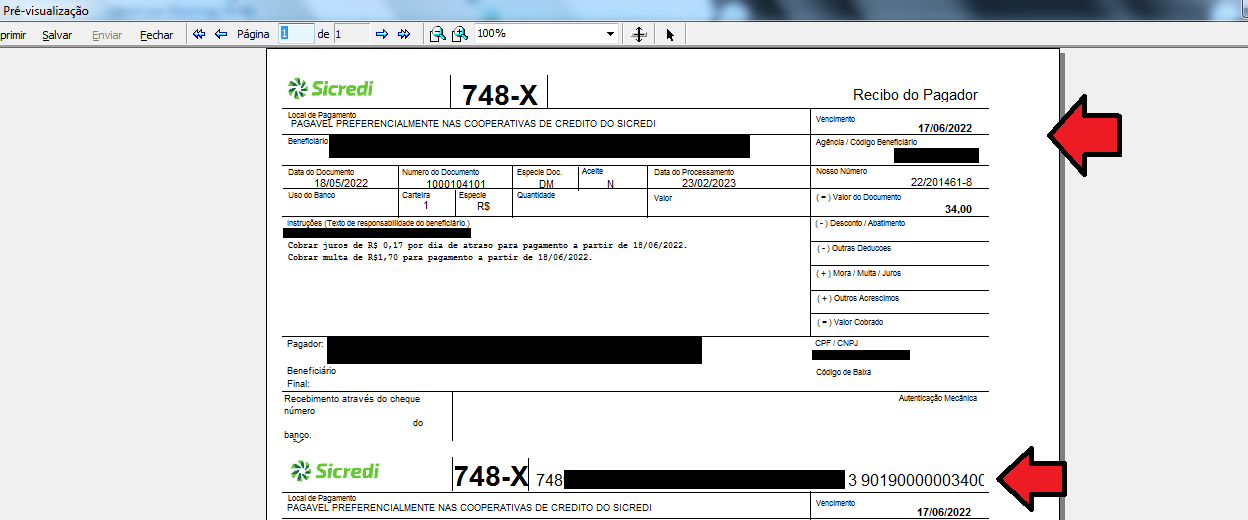
Task: Click 'Recibo do Pagador' heading
Action: [915, 95]
